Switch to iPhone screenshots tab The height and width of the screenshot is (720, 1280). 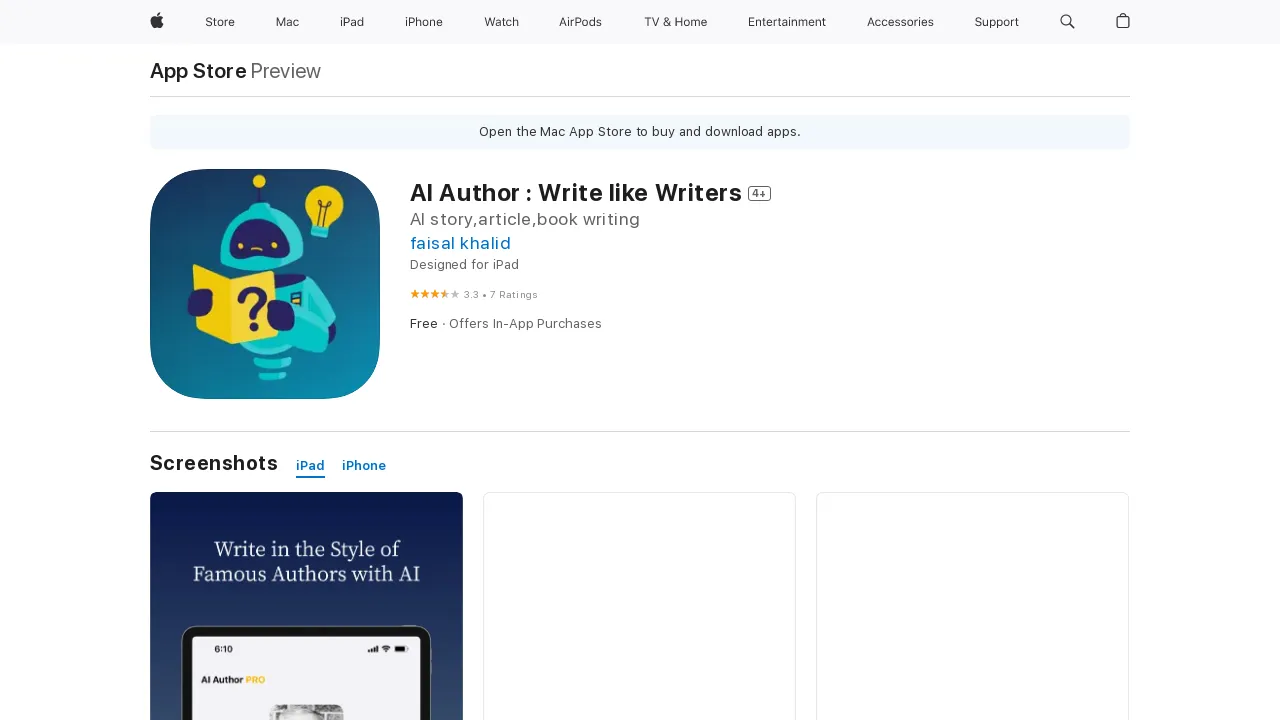pyautogui.click(x=364, y=466)
